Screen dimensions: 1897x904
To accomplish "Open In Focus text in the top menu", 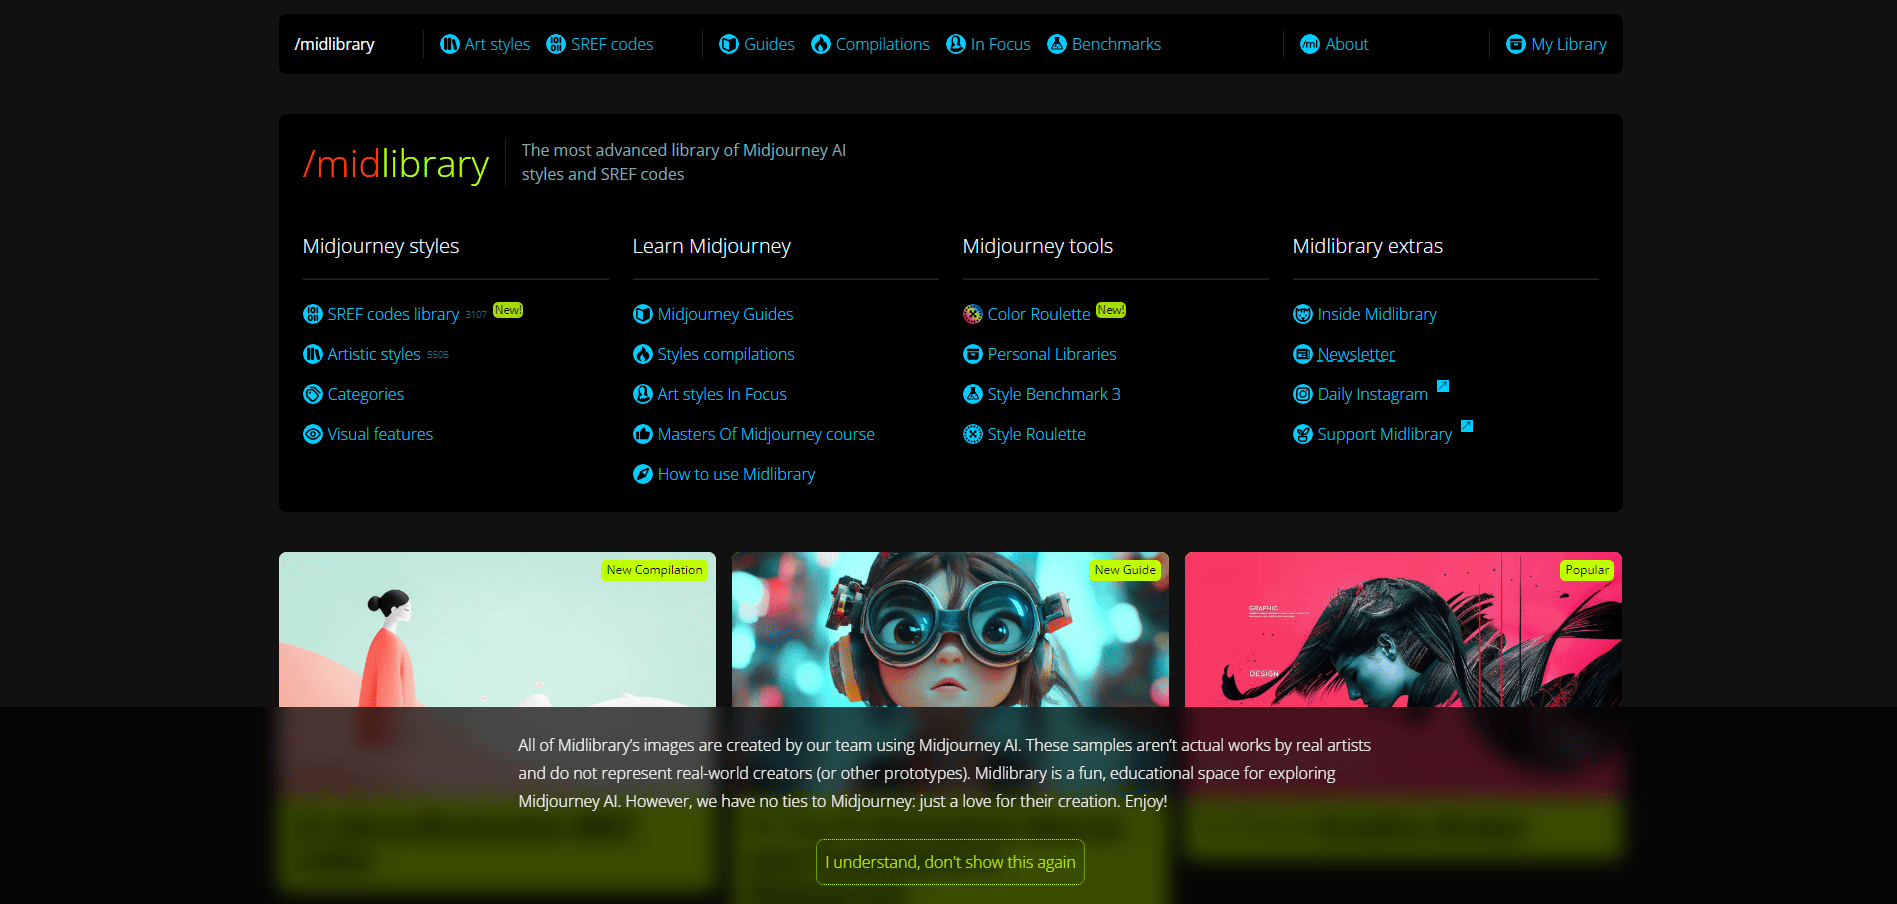I will pyautogui.click(x=1000, y=44).
